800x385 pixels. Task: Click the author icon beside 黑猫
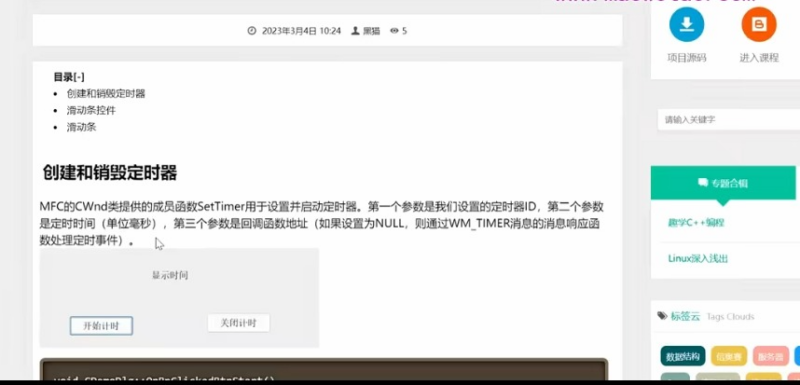(x=356, y=31)
